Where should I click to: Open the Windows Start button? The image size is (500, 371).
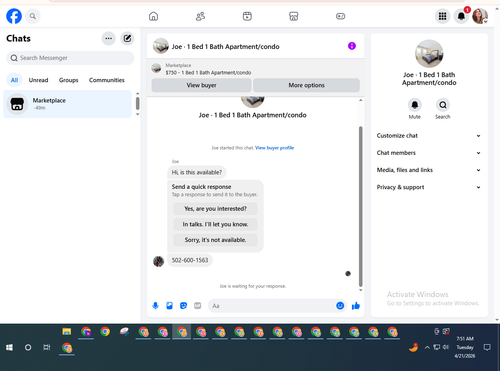tap(9, 348)
